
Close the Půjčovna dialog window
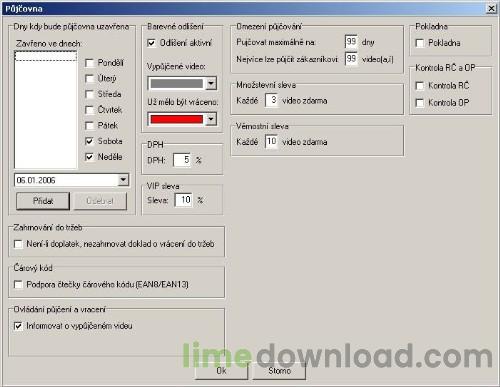click(x=491, y=8)
